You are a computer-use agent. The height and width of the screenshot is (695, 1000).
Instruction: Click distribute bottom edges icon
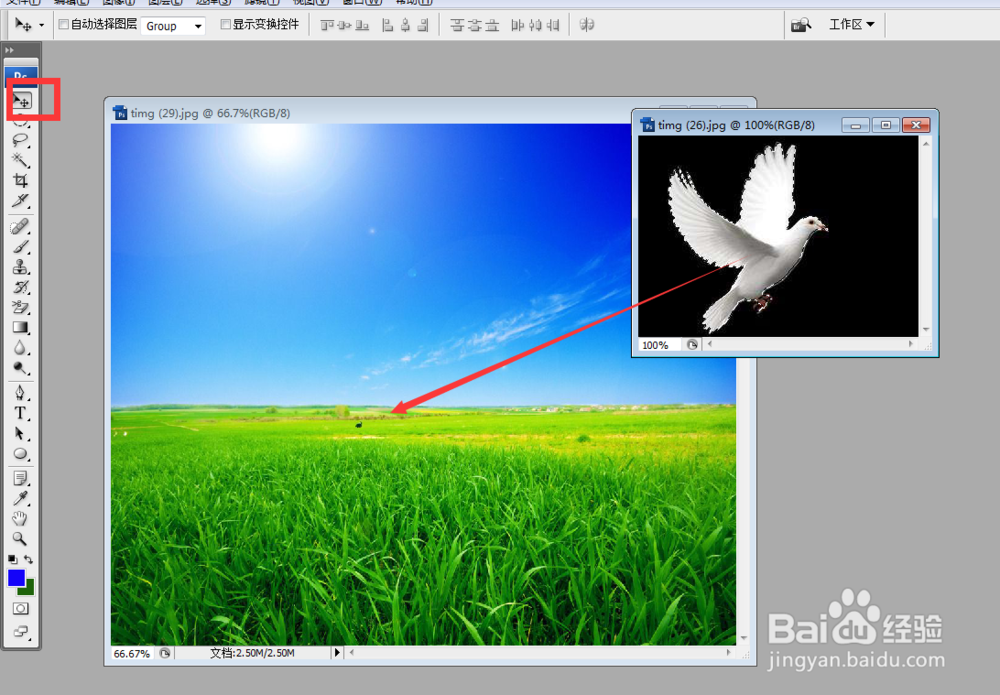492,25
